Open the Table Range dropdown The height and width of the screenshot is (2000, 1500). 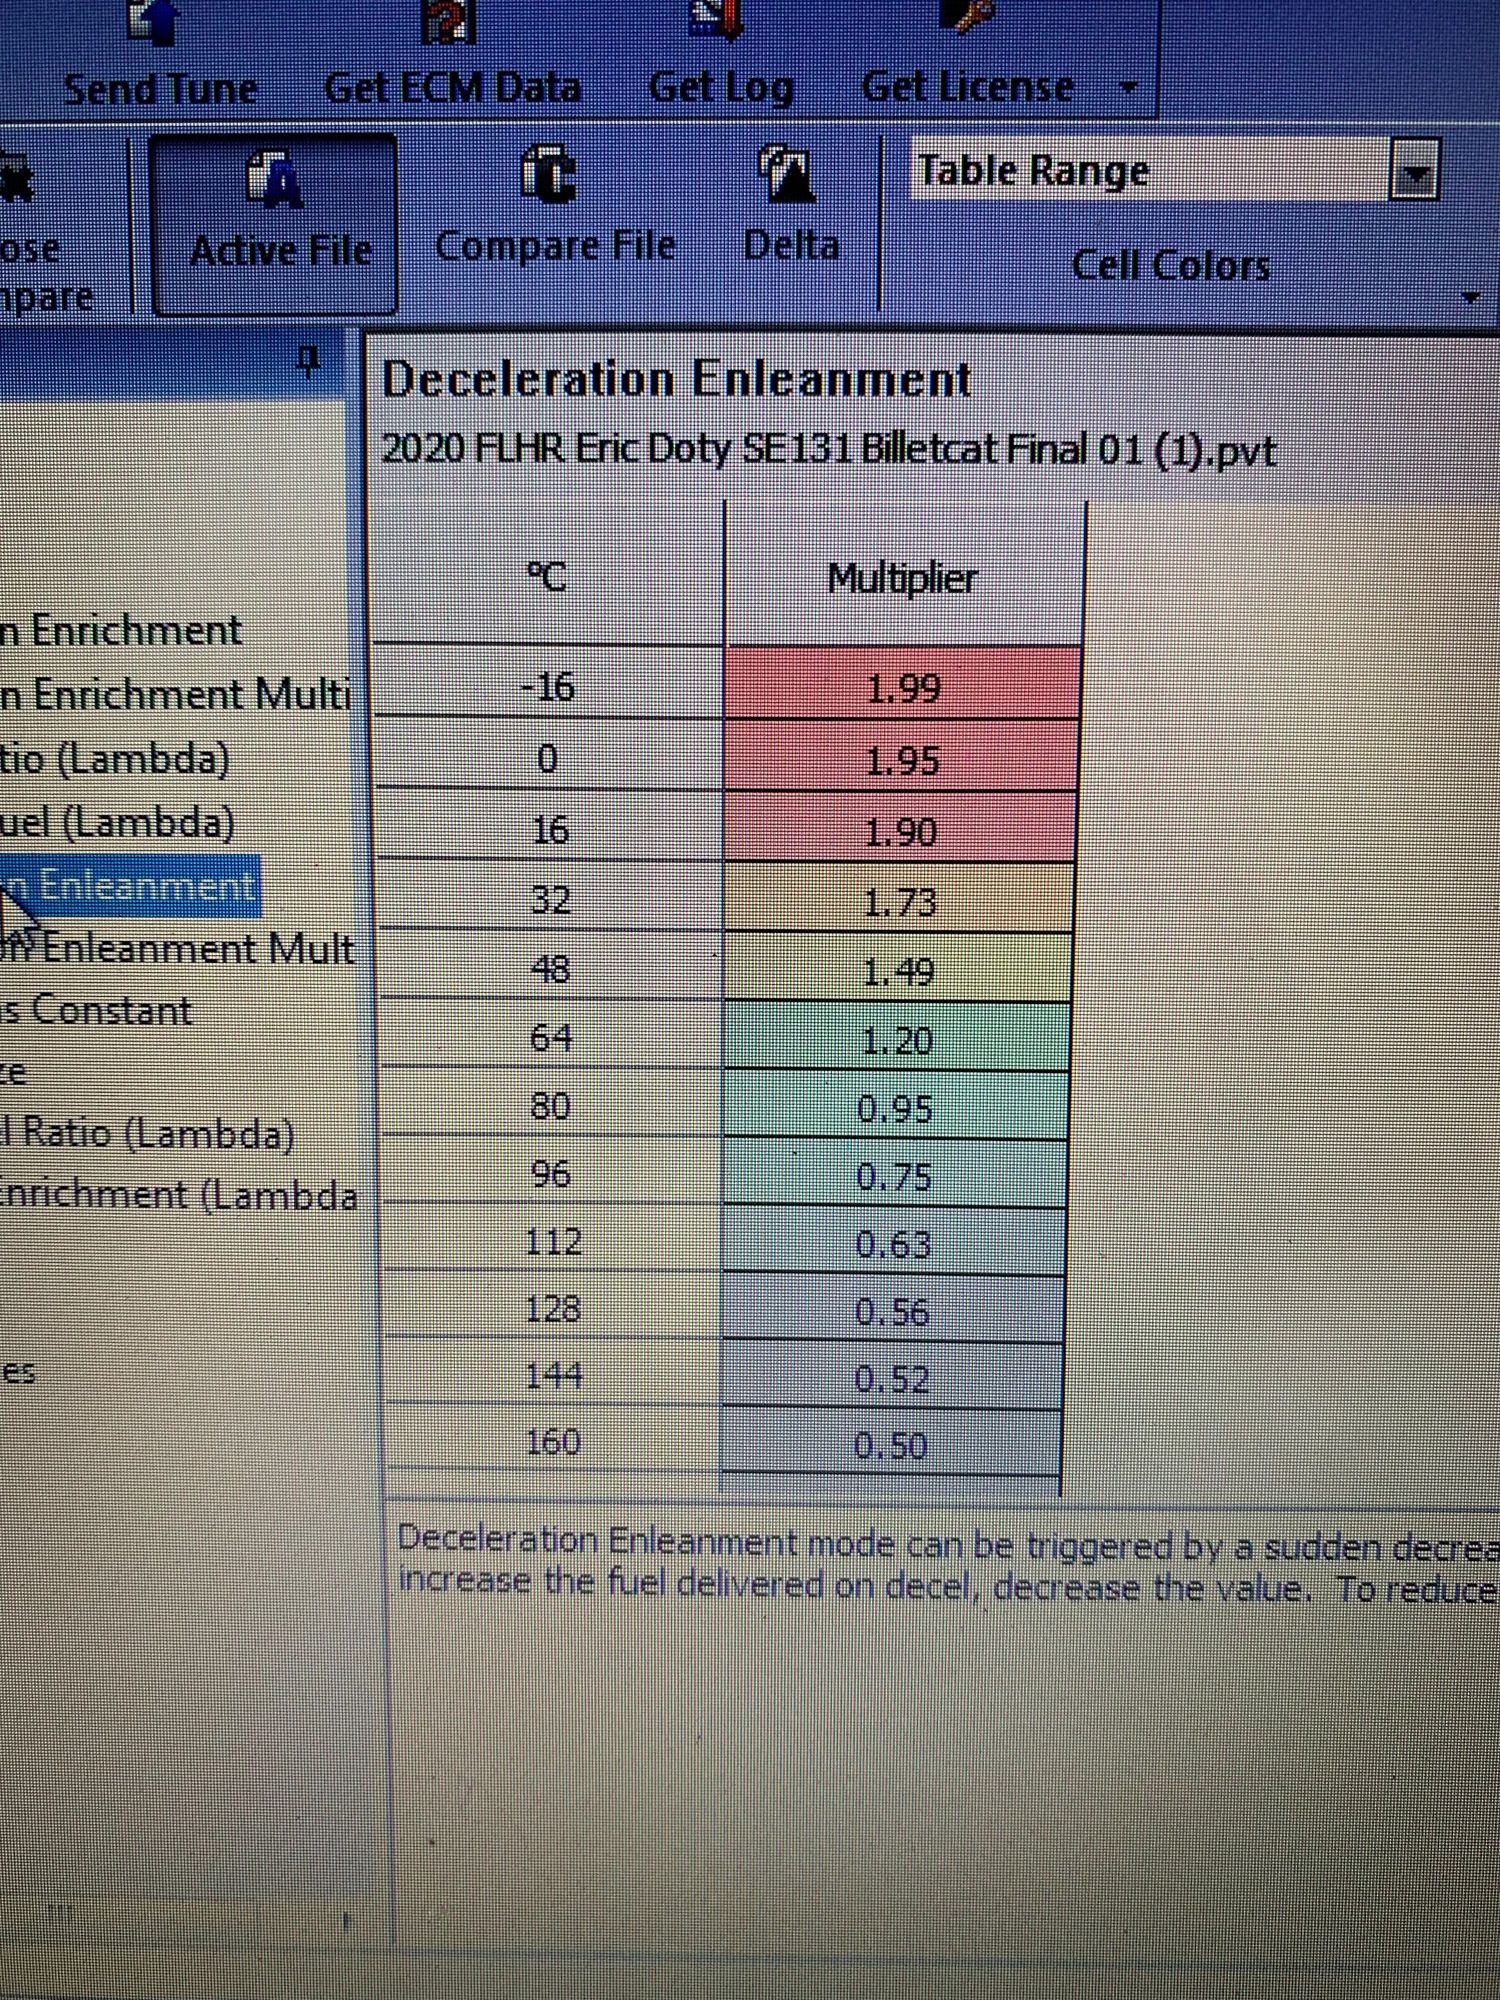click(1414, 174)
